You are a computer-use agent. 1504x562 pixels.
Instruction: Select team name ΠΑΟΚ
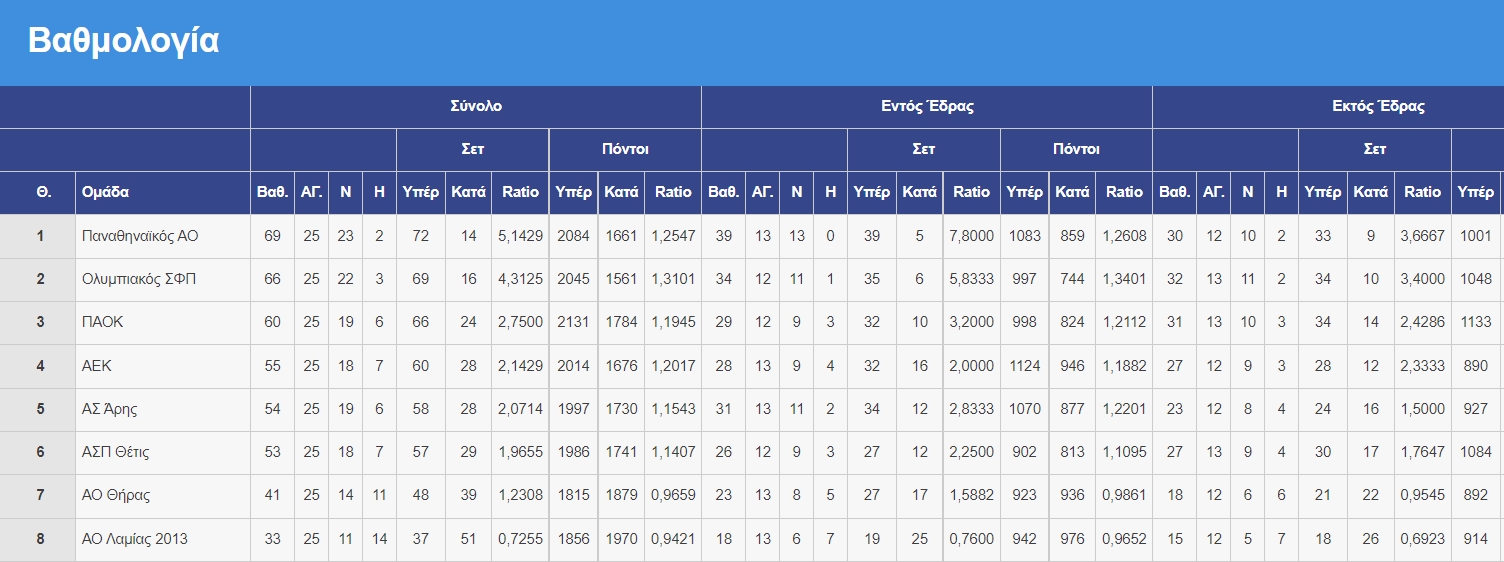click(x=103, y=322)
